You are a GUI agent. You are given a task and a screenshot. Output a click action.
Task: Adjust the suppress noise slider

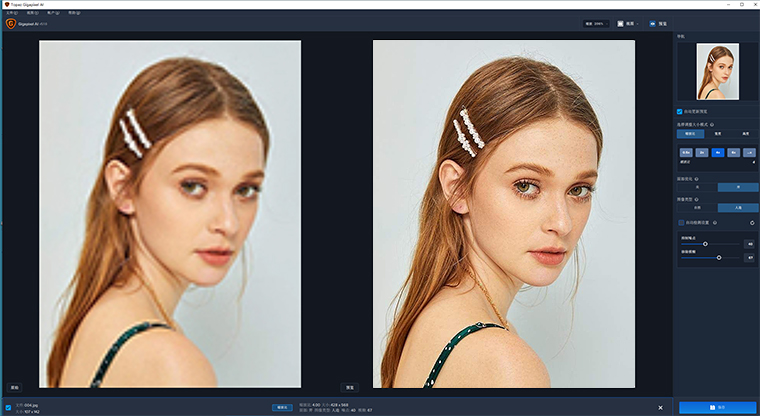tap(705, 243)
